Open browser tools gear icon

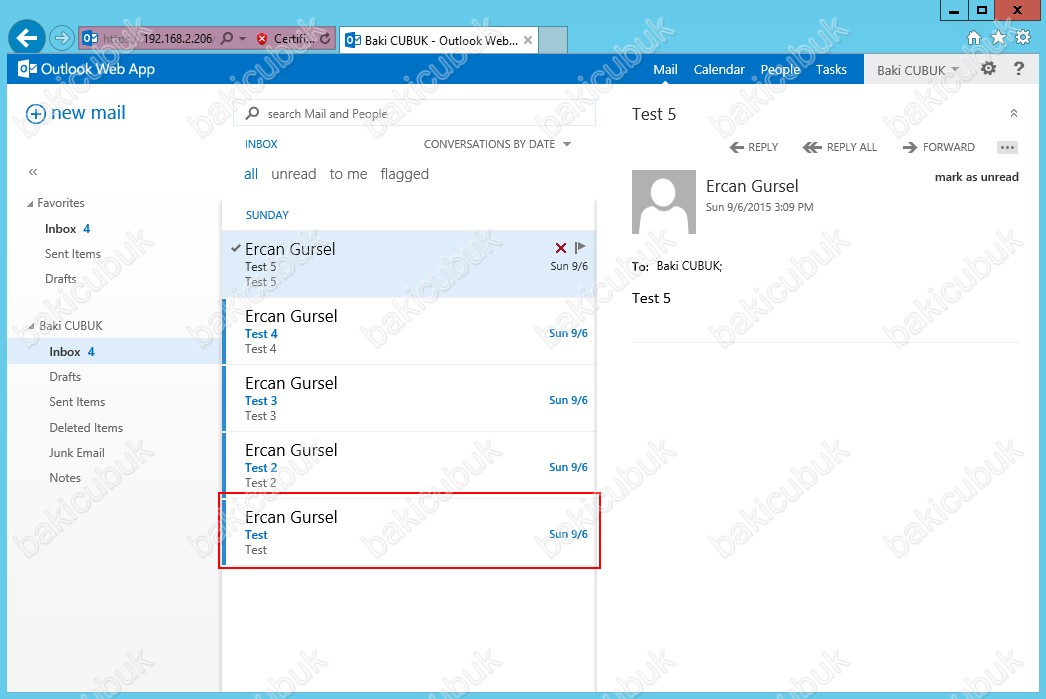1023,38
